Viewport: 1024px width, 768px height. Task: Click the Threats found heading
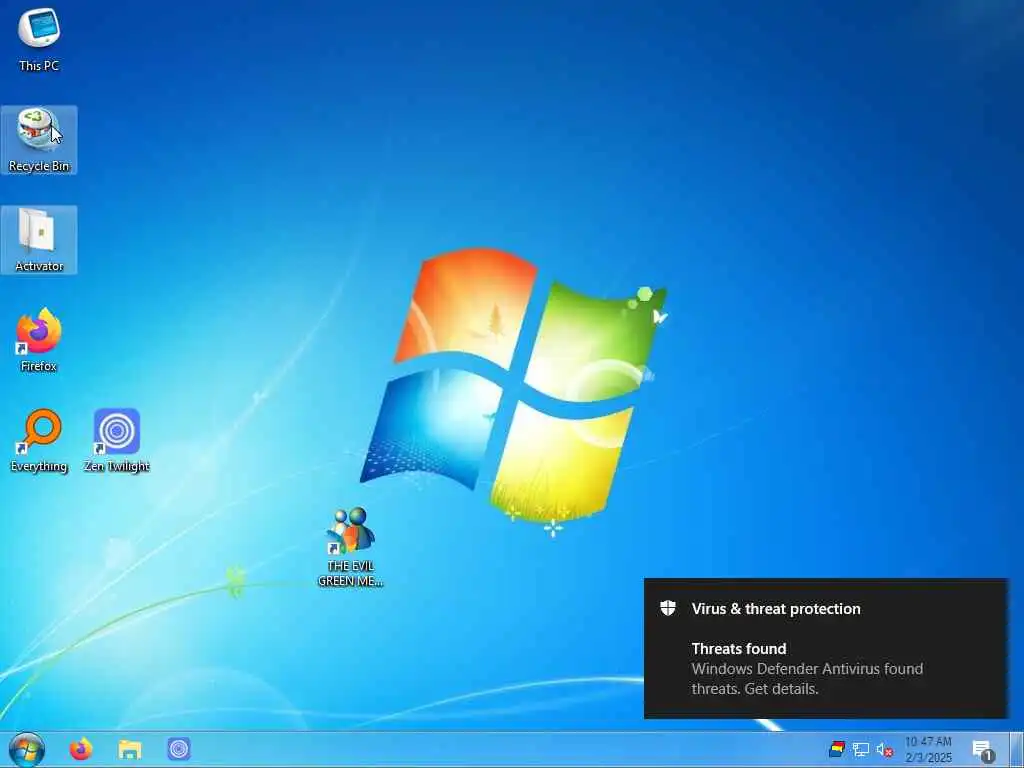[x=739, y=648]
